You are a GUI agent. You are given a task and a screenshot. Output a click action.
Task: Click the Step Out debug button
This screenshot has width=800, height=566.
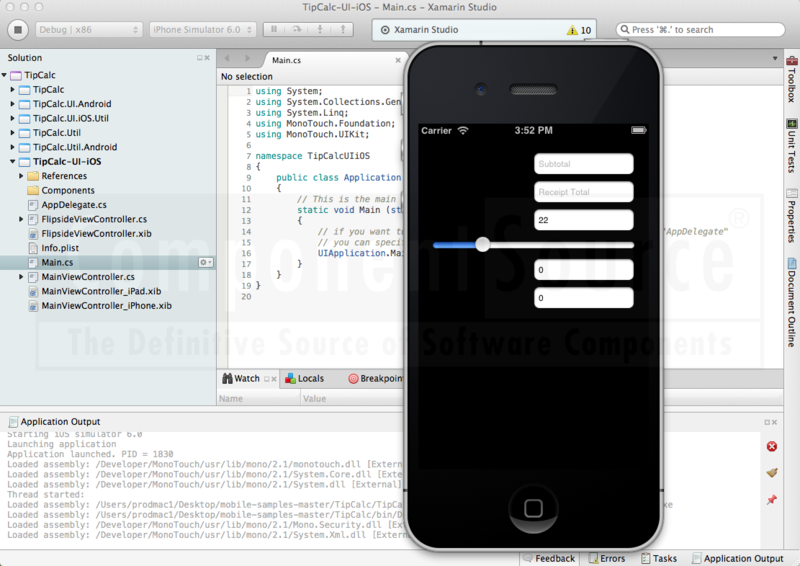[x=342, y=30]
